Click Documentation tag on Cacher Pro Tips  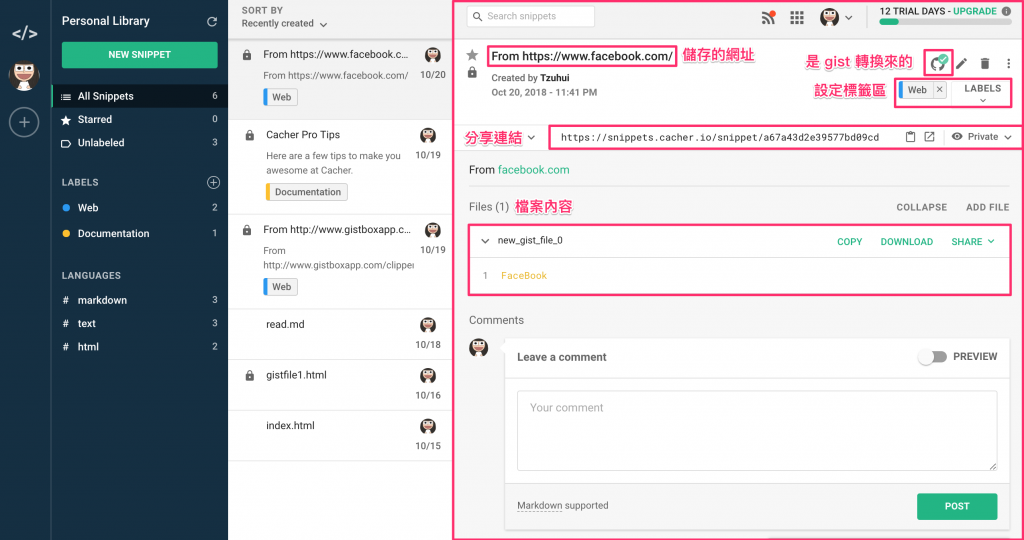[306, 192]
